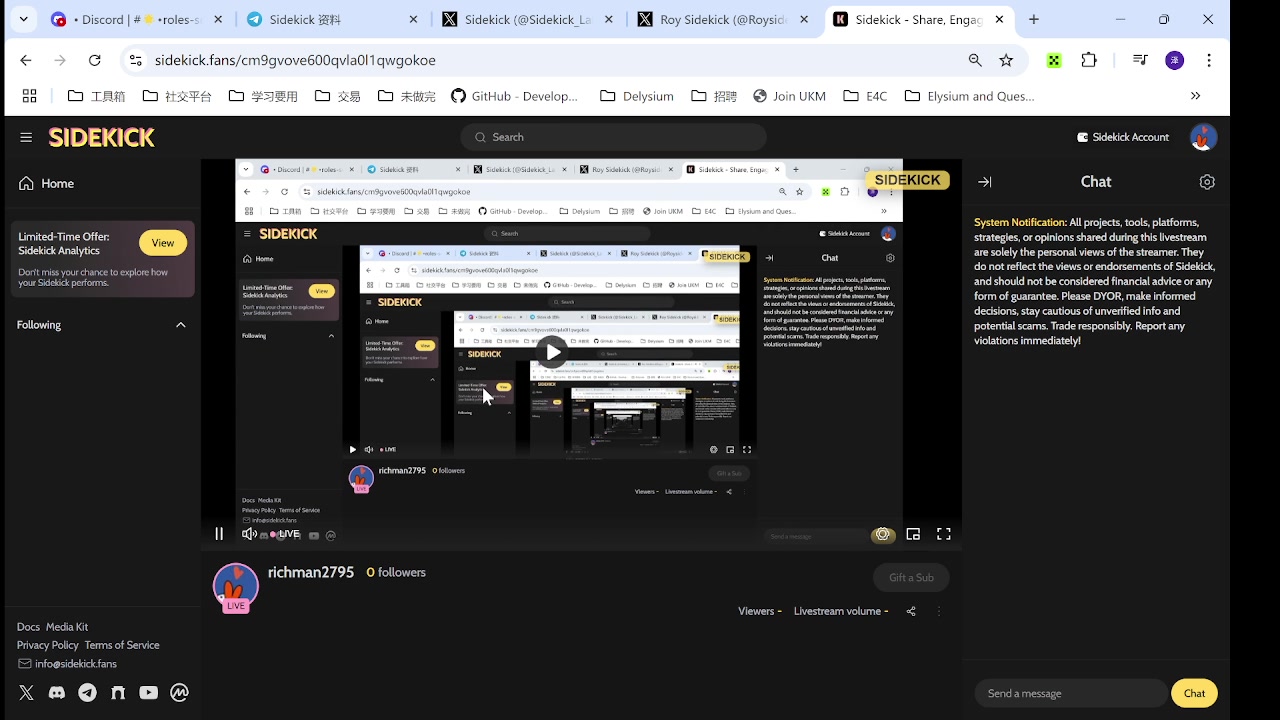Close the Roy Sidekick browser tab
The image size is (1280, 720).
pyautogui.click(x=804, y=19)
